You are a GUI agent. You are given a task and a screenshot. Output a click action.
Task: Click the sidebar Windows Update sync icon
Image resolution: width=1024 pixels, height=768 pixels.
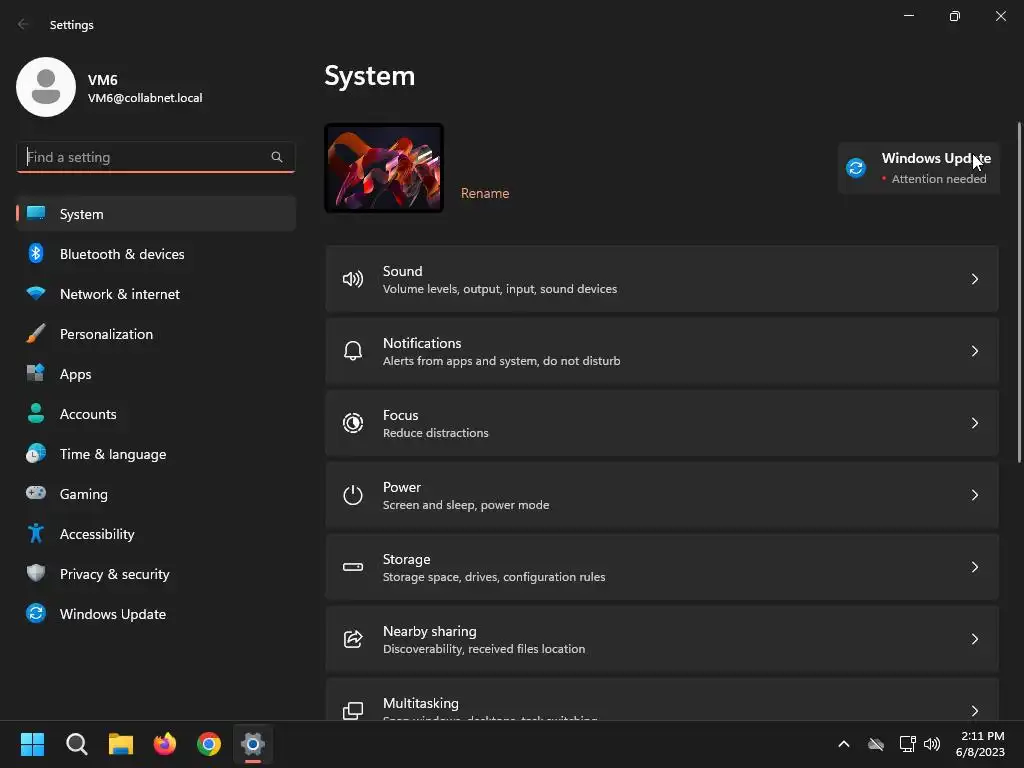tap(36, 613)
